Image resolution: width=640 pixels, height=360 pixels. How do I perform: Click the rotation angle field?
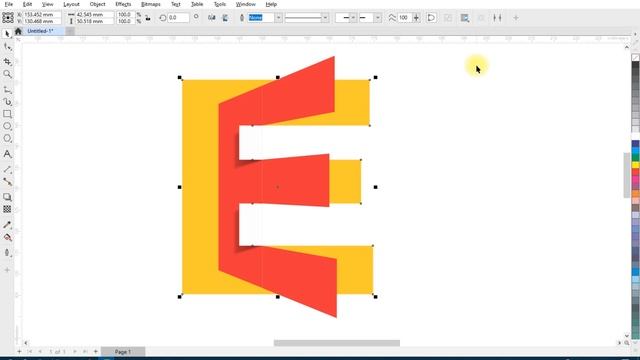tap(178, 18)
